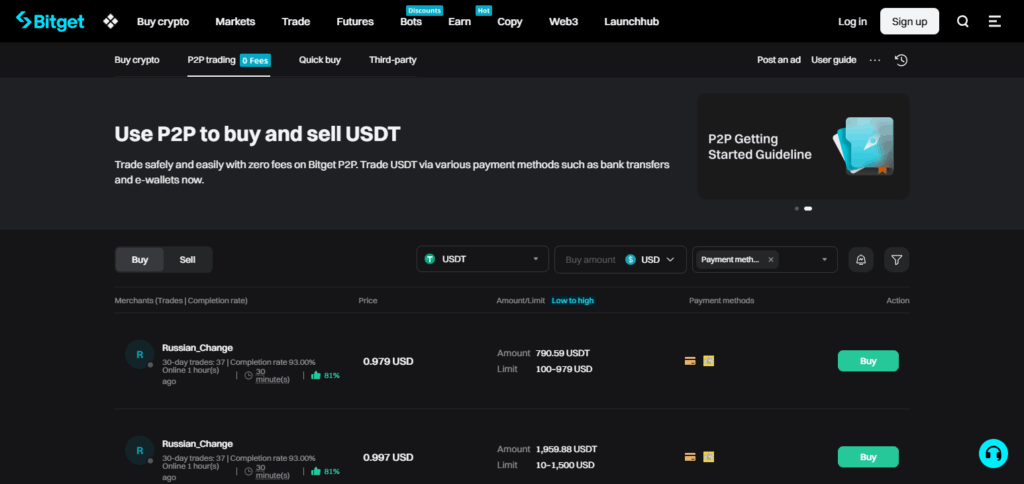Click the Hot badge above Earn

(484, 10)
